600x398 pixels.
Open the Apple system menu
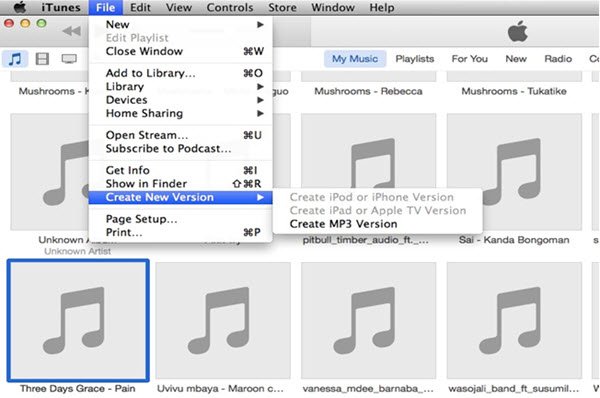tap(20, 7)
